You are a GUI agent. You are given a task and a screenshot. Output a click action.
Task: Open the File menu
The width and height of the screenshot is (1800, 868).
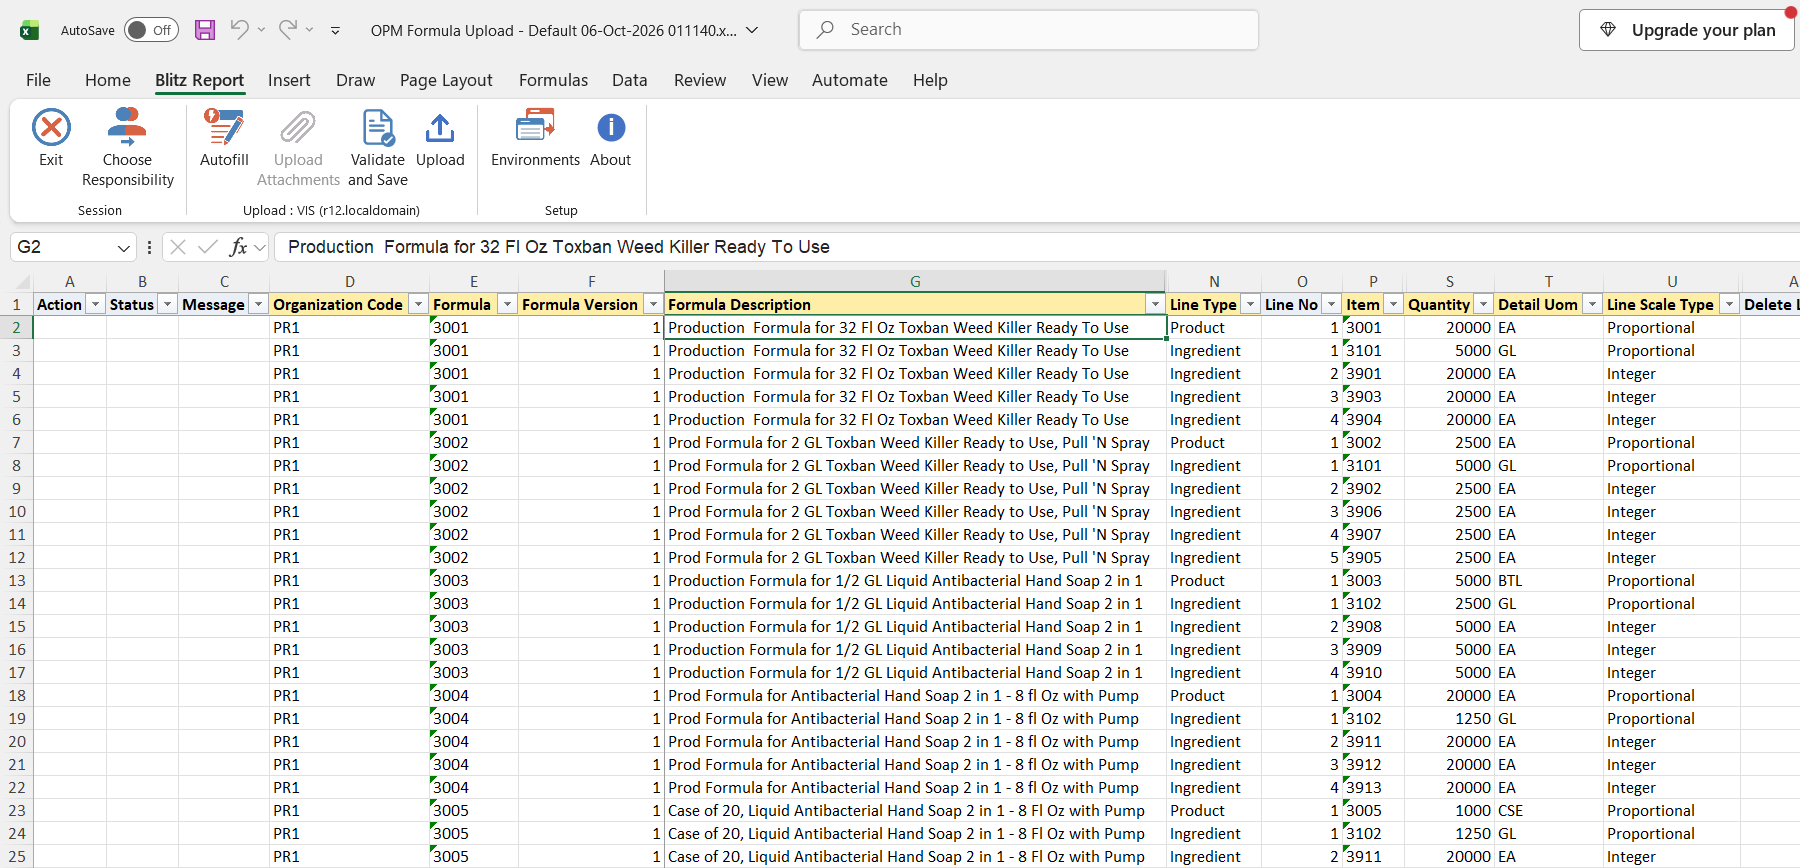tap(38, 80)
